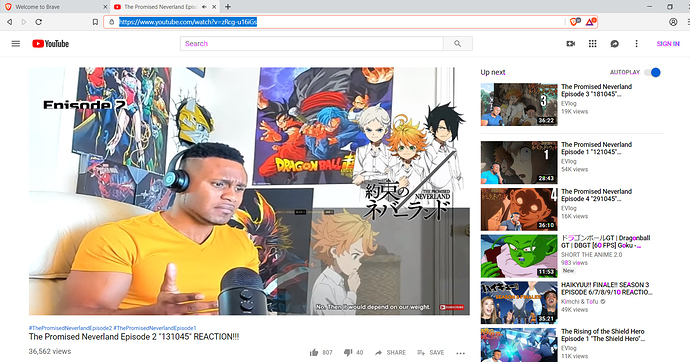Mute the Promised Neverland tab audio
Image resolution: width=690 pixels, height=362 pixels.
(204, 7)
